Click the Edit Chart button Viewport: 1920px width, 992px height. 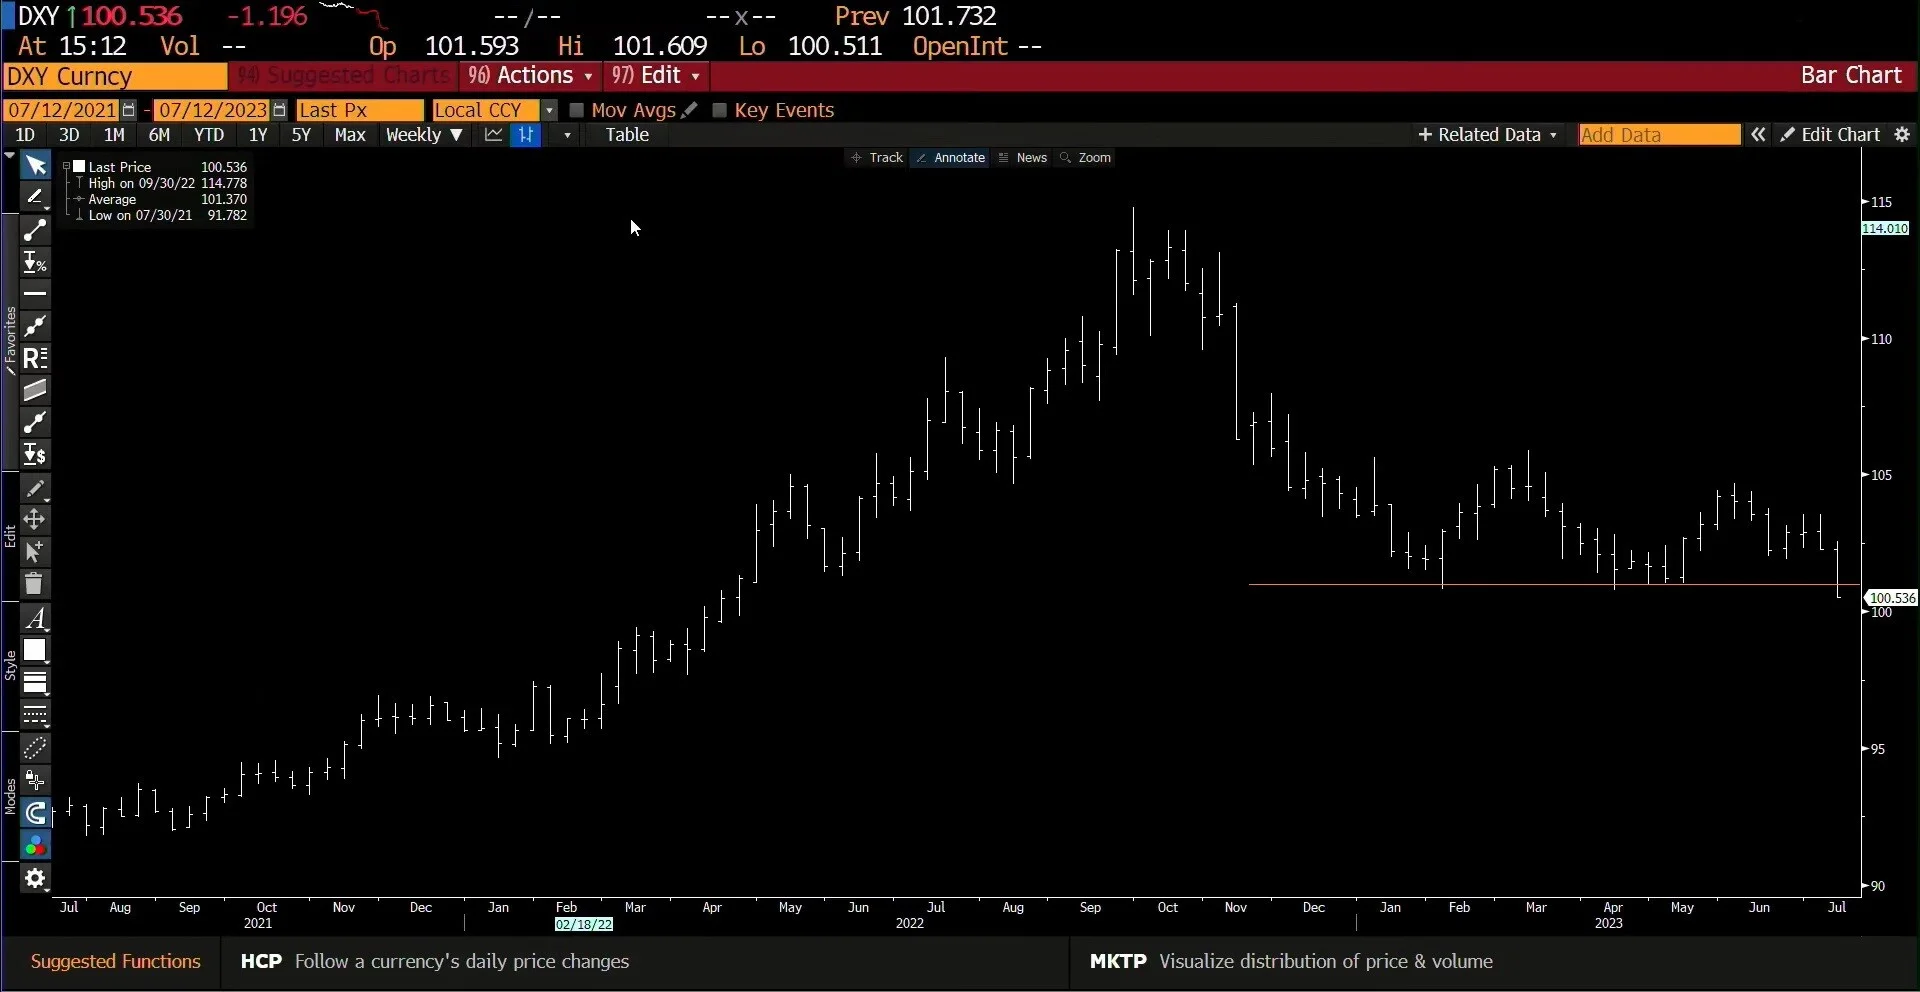(1831, 135)
